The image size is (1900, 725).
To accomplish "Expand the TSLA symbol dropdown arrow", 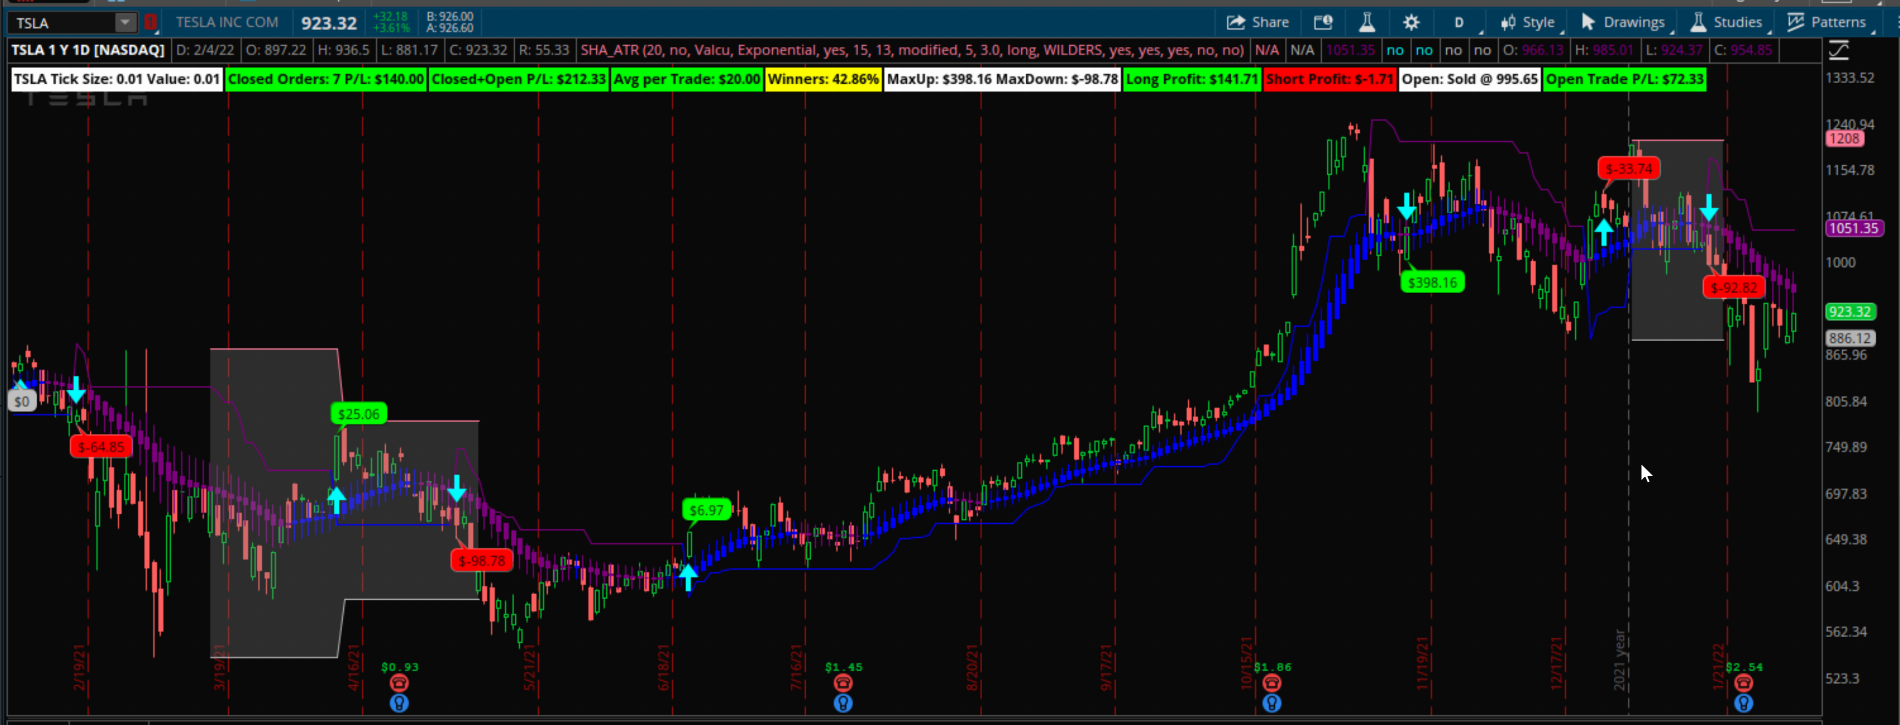I will (x=125, y=22).
